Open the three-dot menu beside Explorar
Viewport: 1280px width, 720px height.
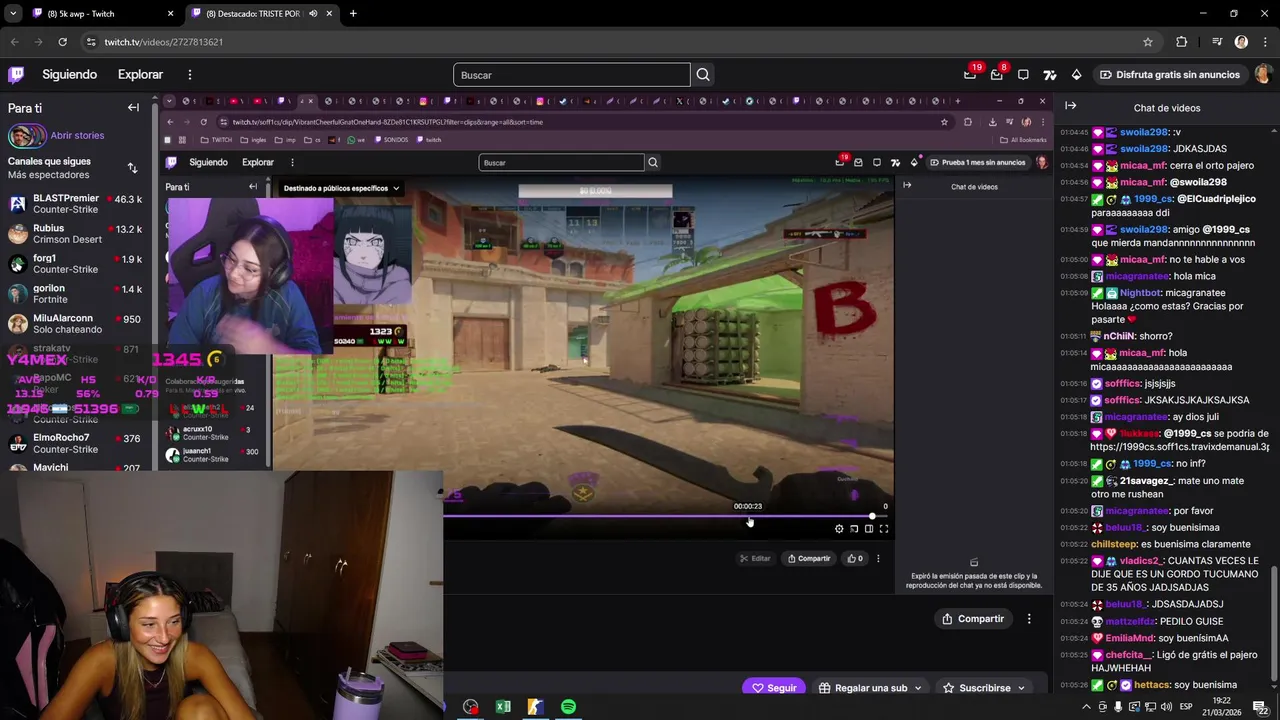(x=190, y=75)
